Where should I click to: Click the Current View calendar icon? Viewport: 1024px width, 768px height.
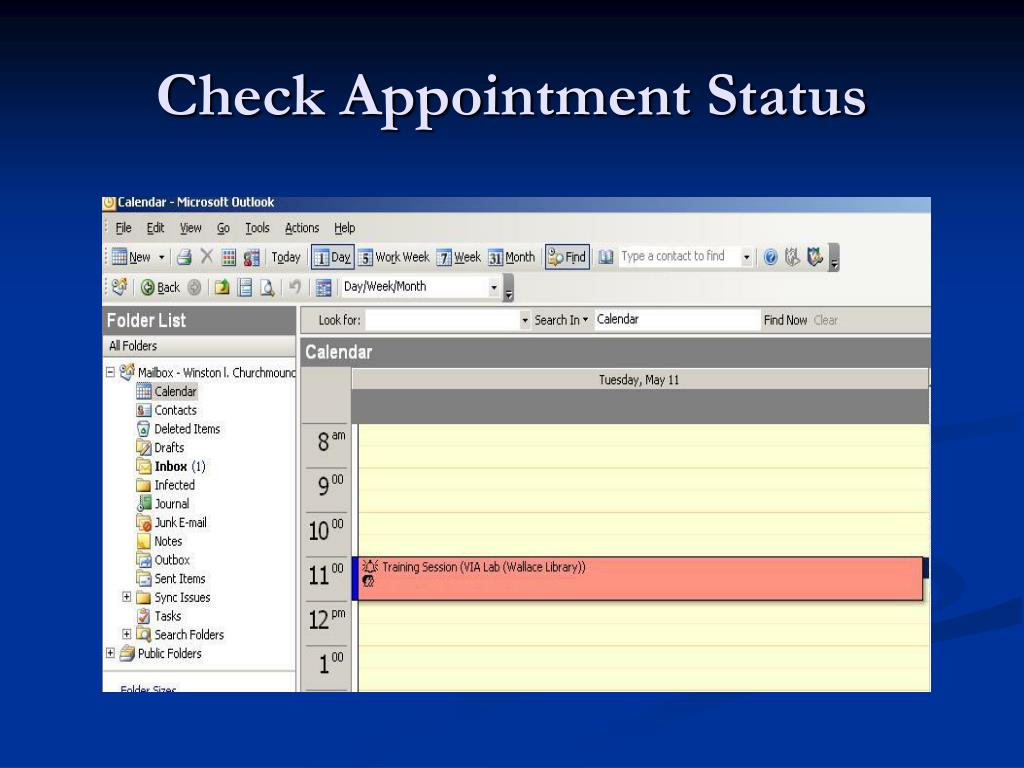tap(323, 287)
